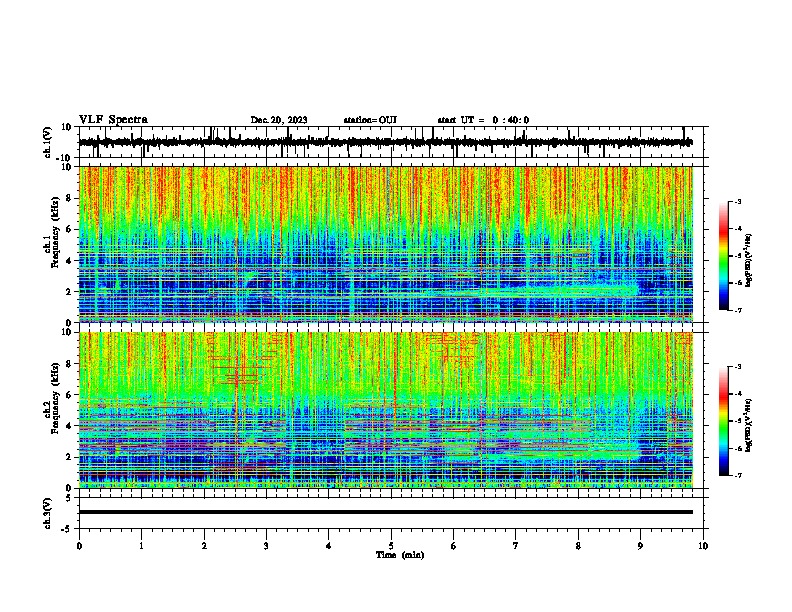Click the time axis tick label "7"
This screenshot has height=612, width=792.
516,545
